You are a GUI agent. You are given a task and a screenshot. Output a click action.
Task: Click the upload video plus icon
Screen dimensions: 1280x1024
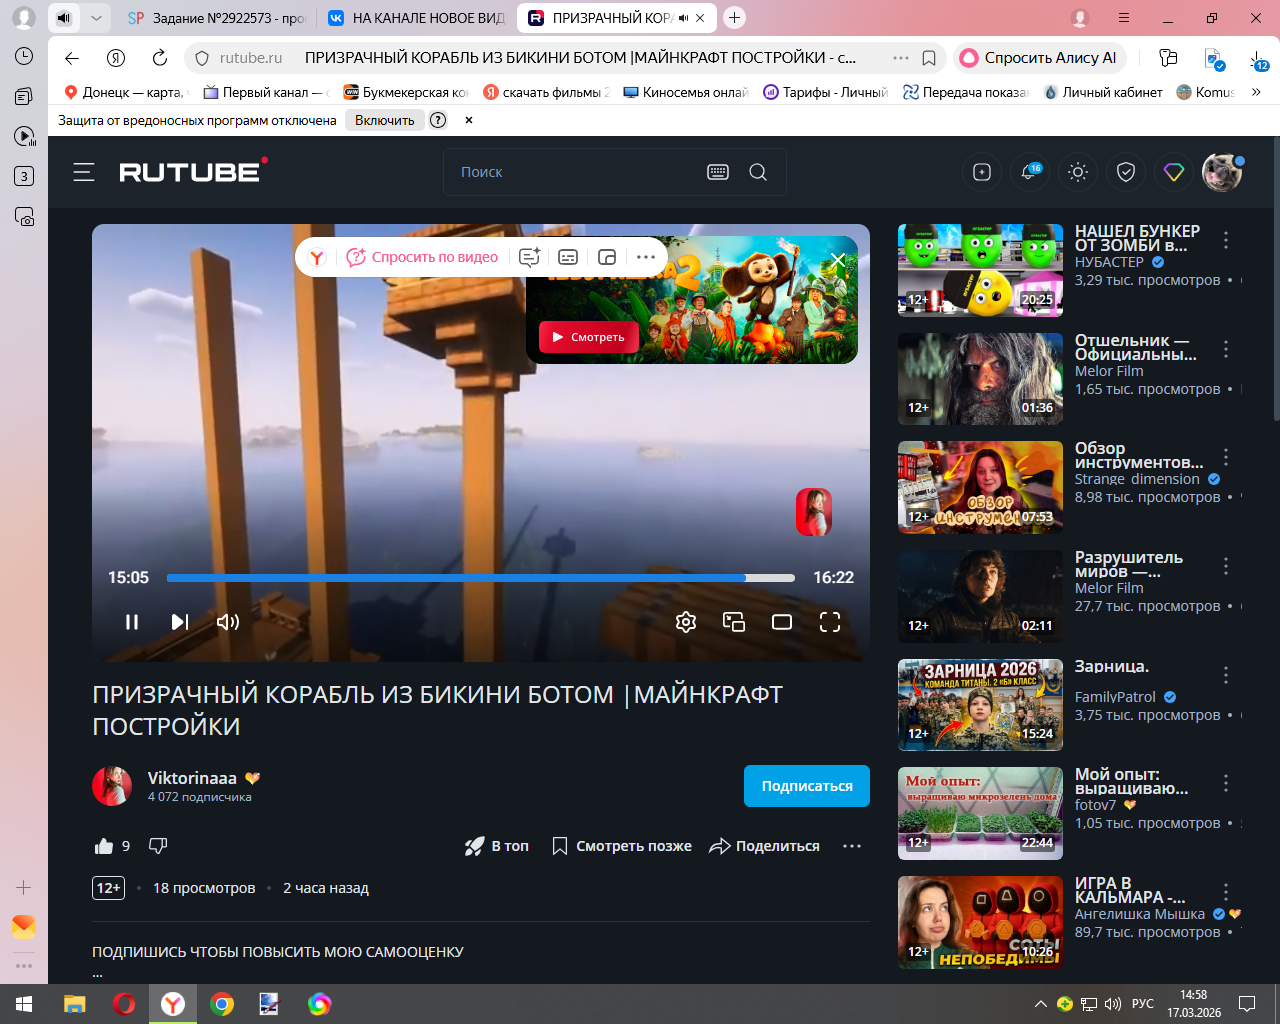[x=982, y=172]
